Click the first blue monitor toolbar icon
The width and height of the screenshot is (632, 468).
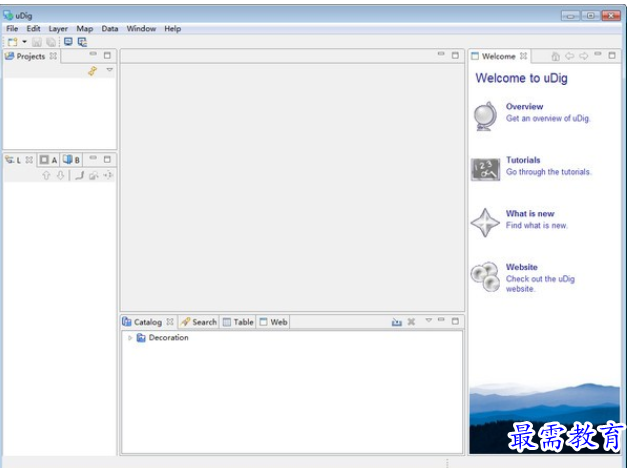(x=69, y=42)
